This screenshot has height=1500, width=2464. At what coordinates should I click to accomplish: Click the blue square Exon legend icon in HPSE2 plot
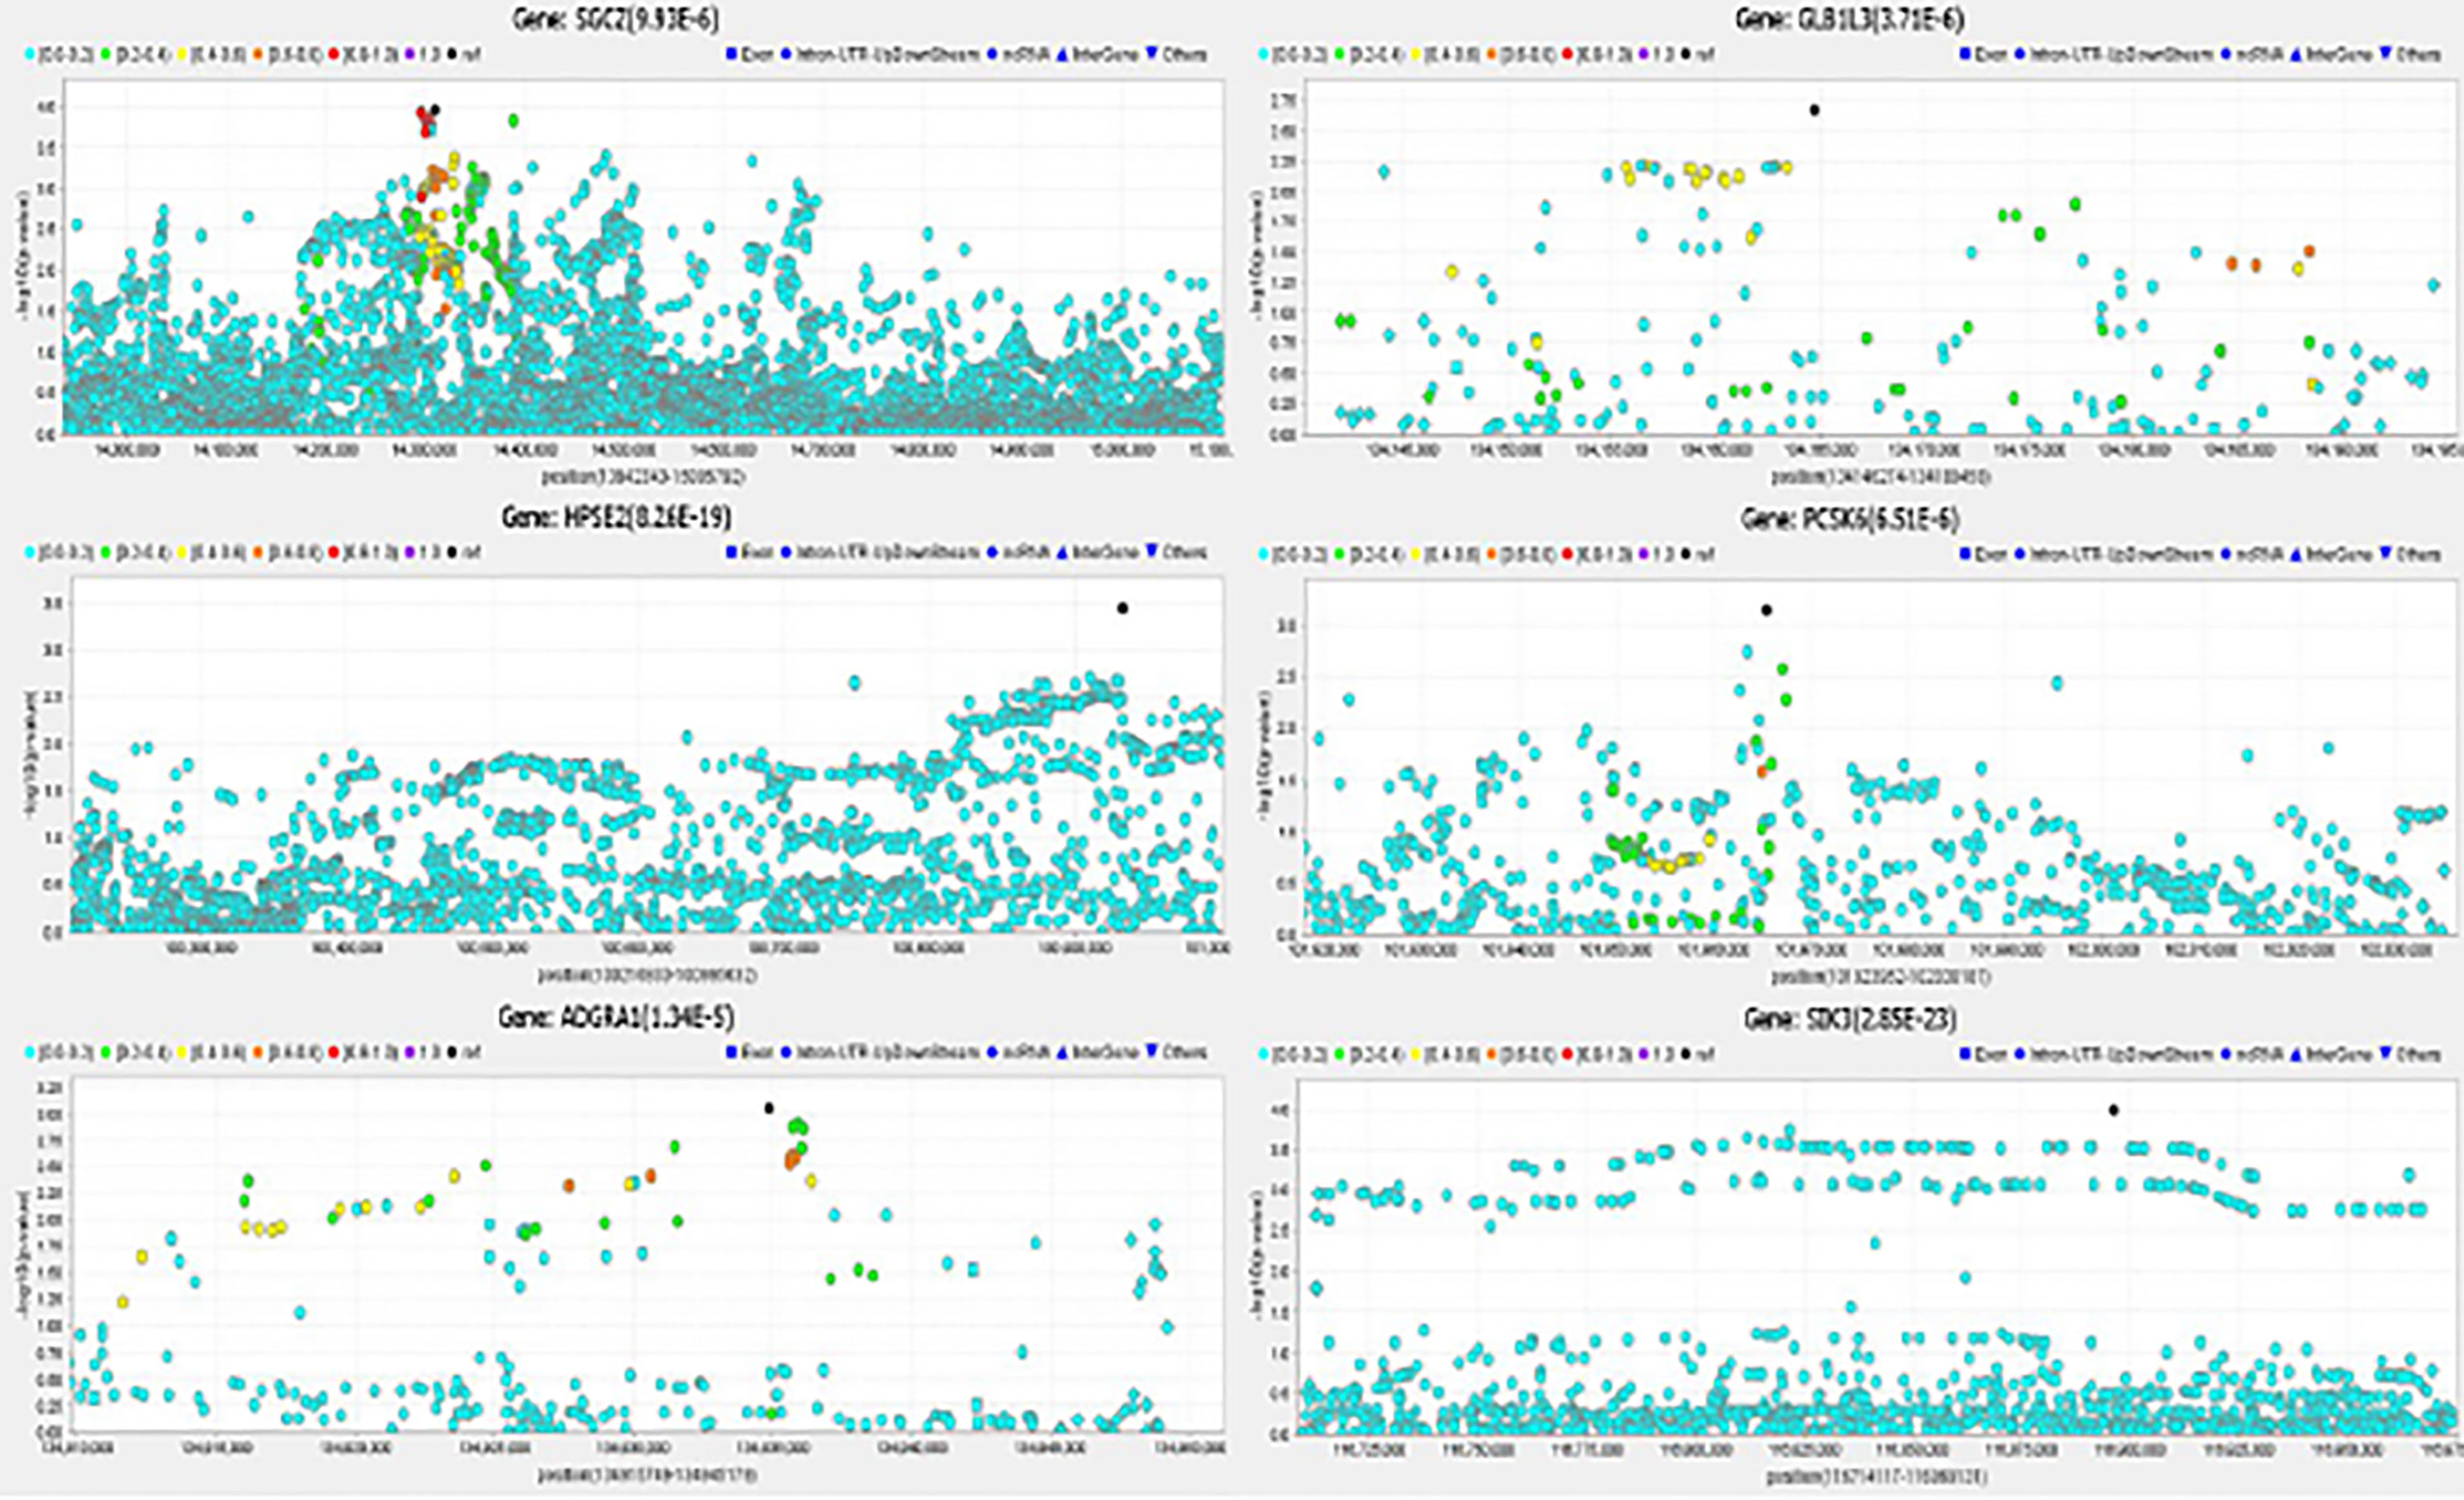(x=732, y=552)
